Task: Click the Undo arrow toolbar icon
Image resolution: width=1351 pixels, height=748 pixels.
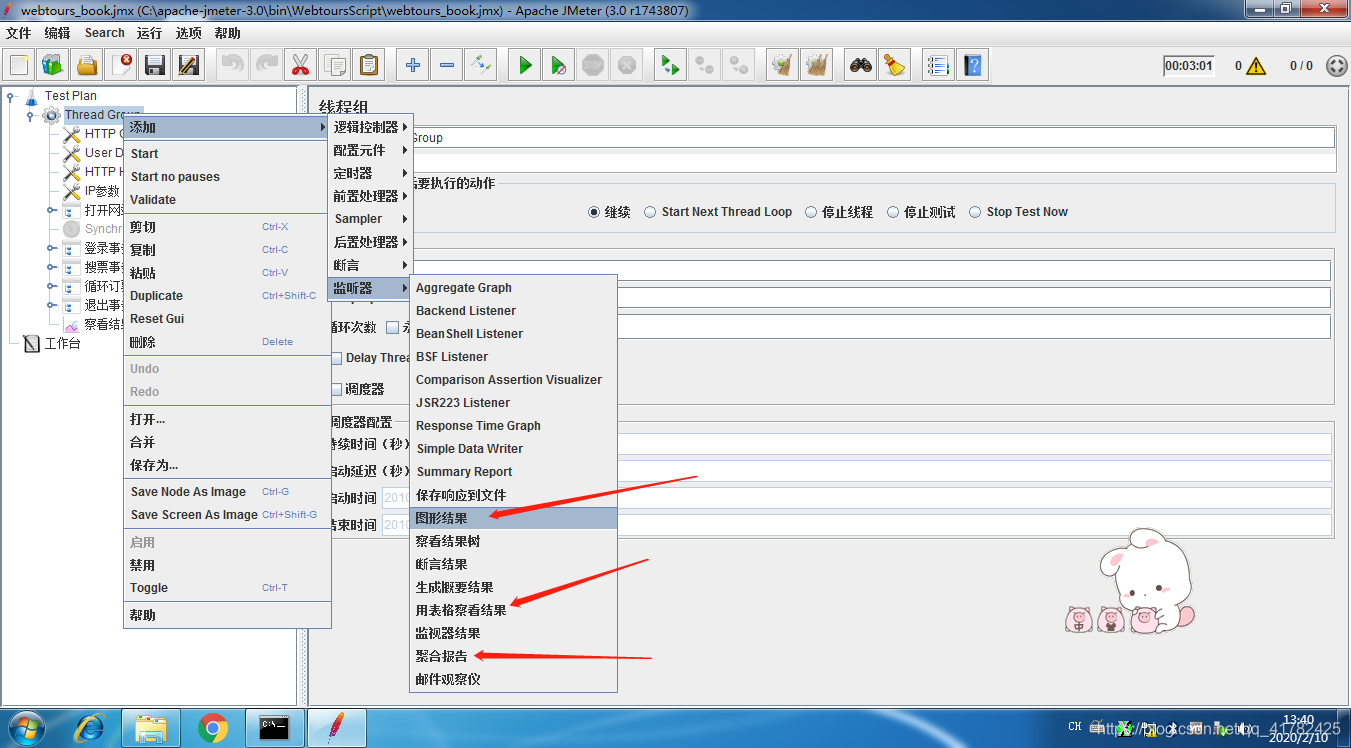Action: click(x=231, y=66)
